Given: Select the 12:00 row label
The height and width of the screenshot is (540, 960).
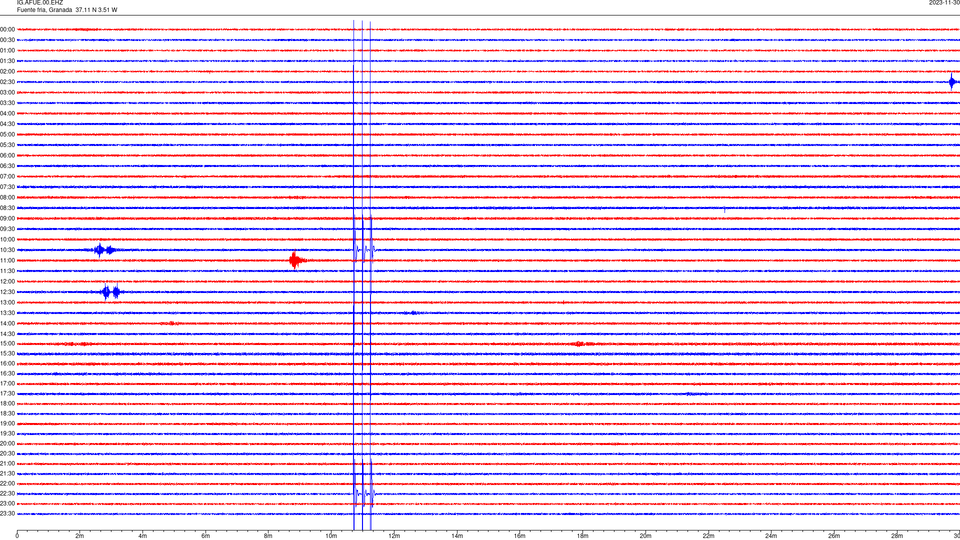Looking at the screenshot, I should (7, 282).
